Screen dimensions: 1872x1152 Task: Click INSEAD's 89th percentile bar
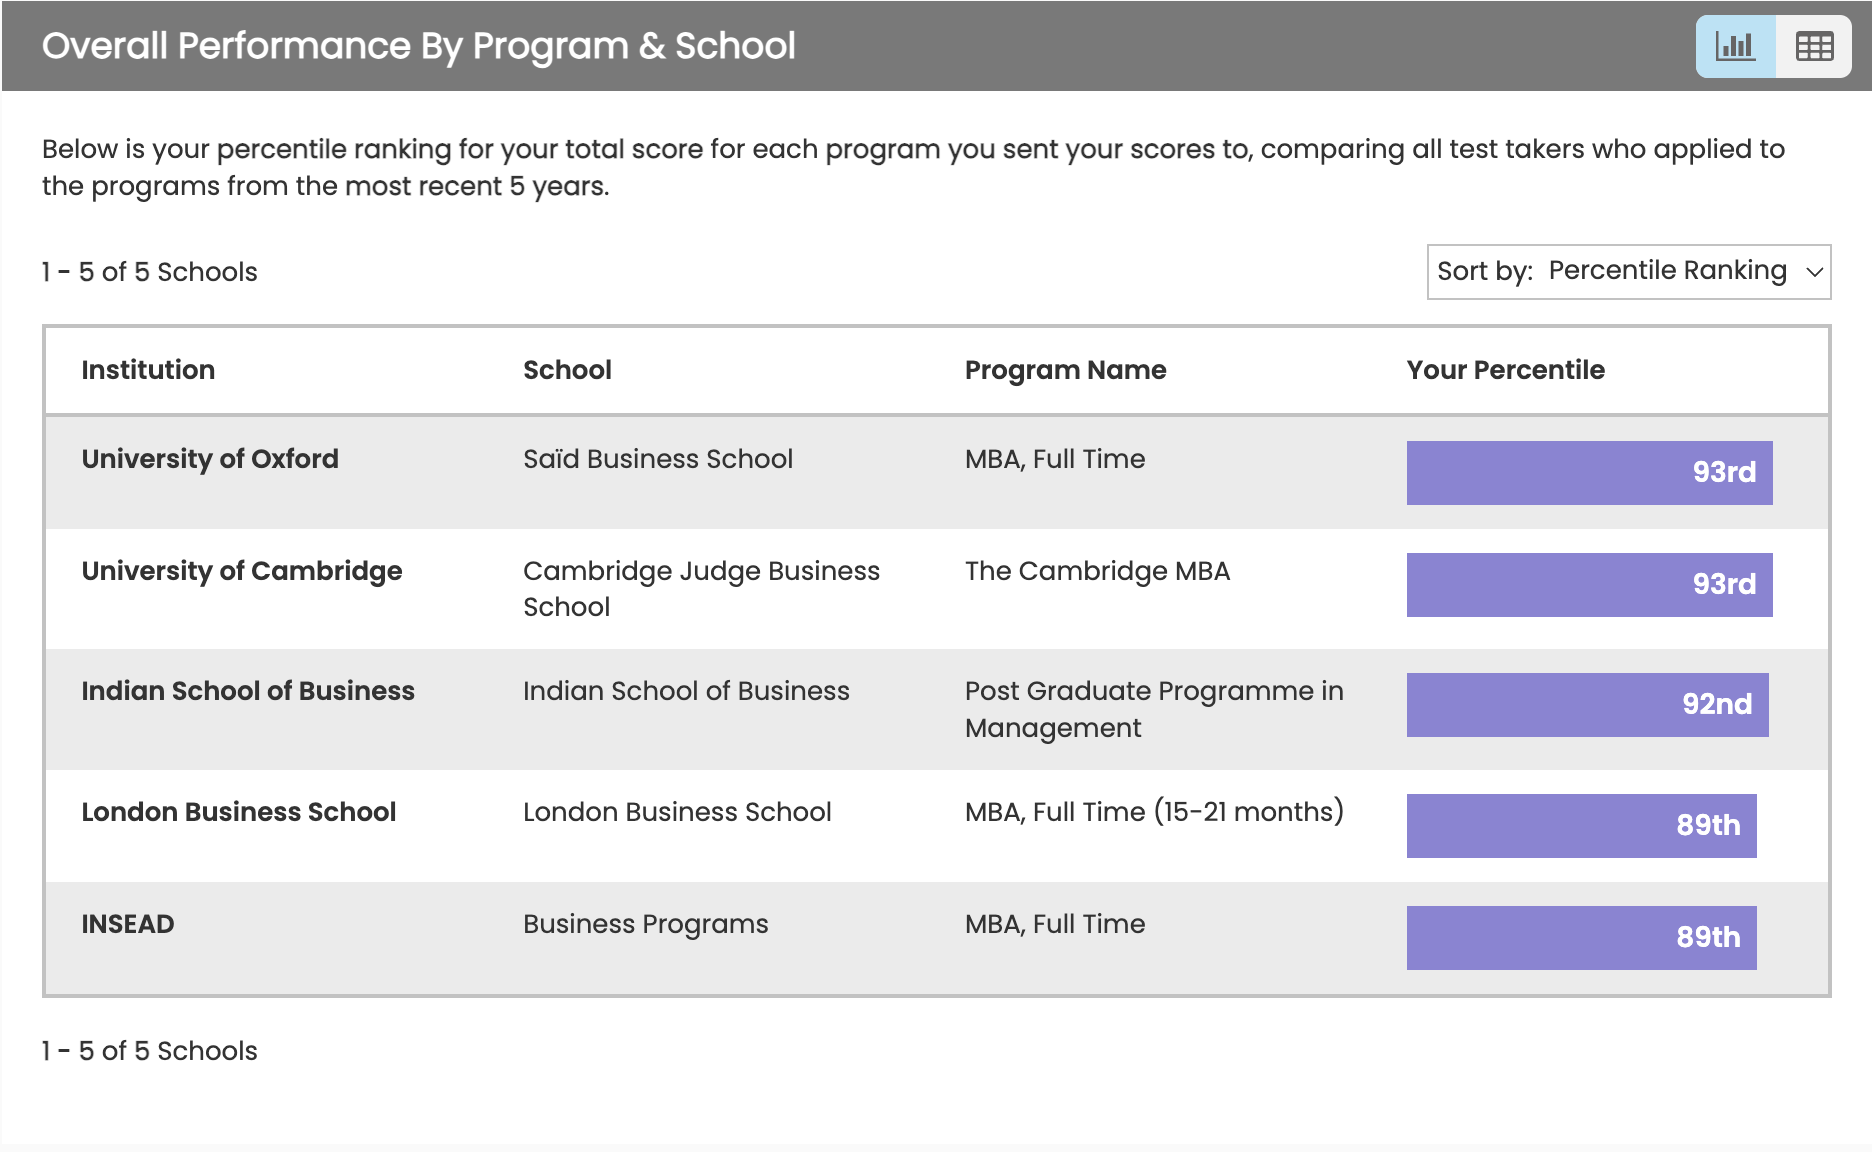pos(1581,937)
